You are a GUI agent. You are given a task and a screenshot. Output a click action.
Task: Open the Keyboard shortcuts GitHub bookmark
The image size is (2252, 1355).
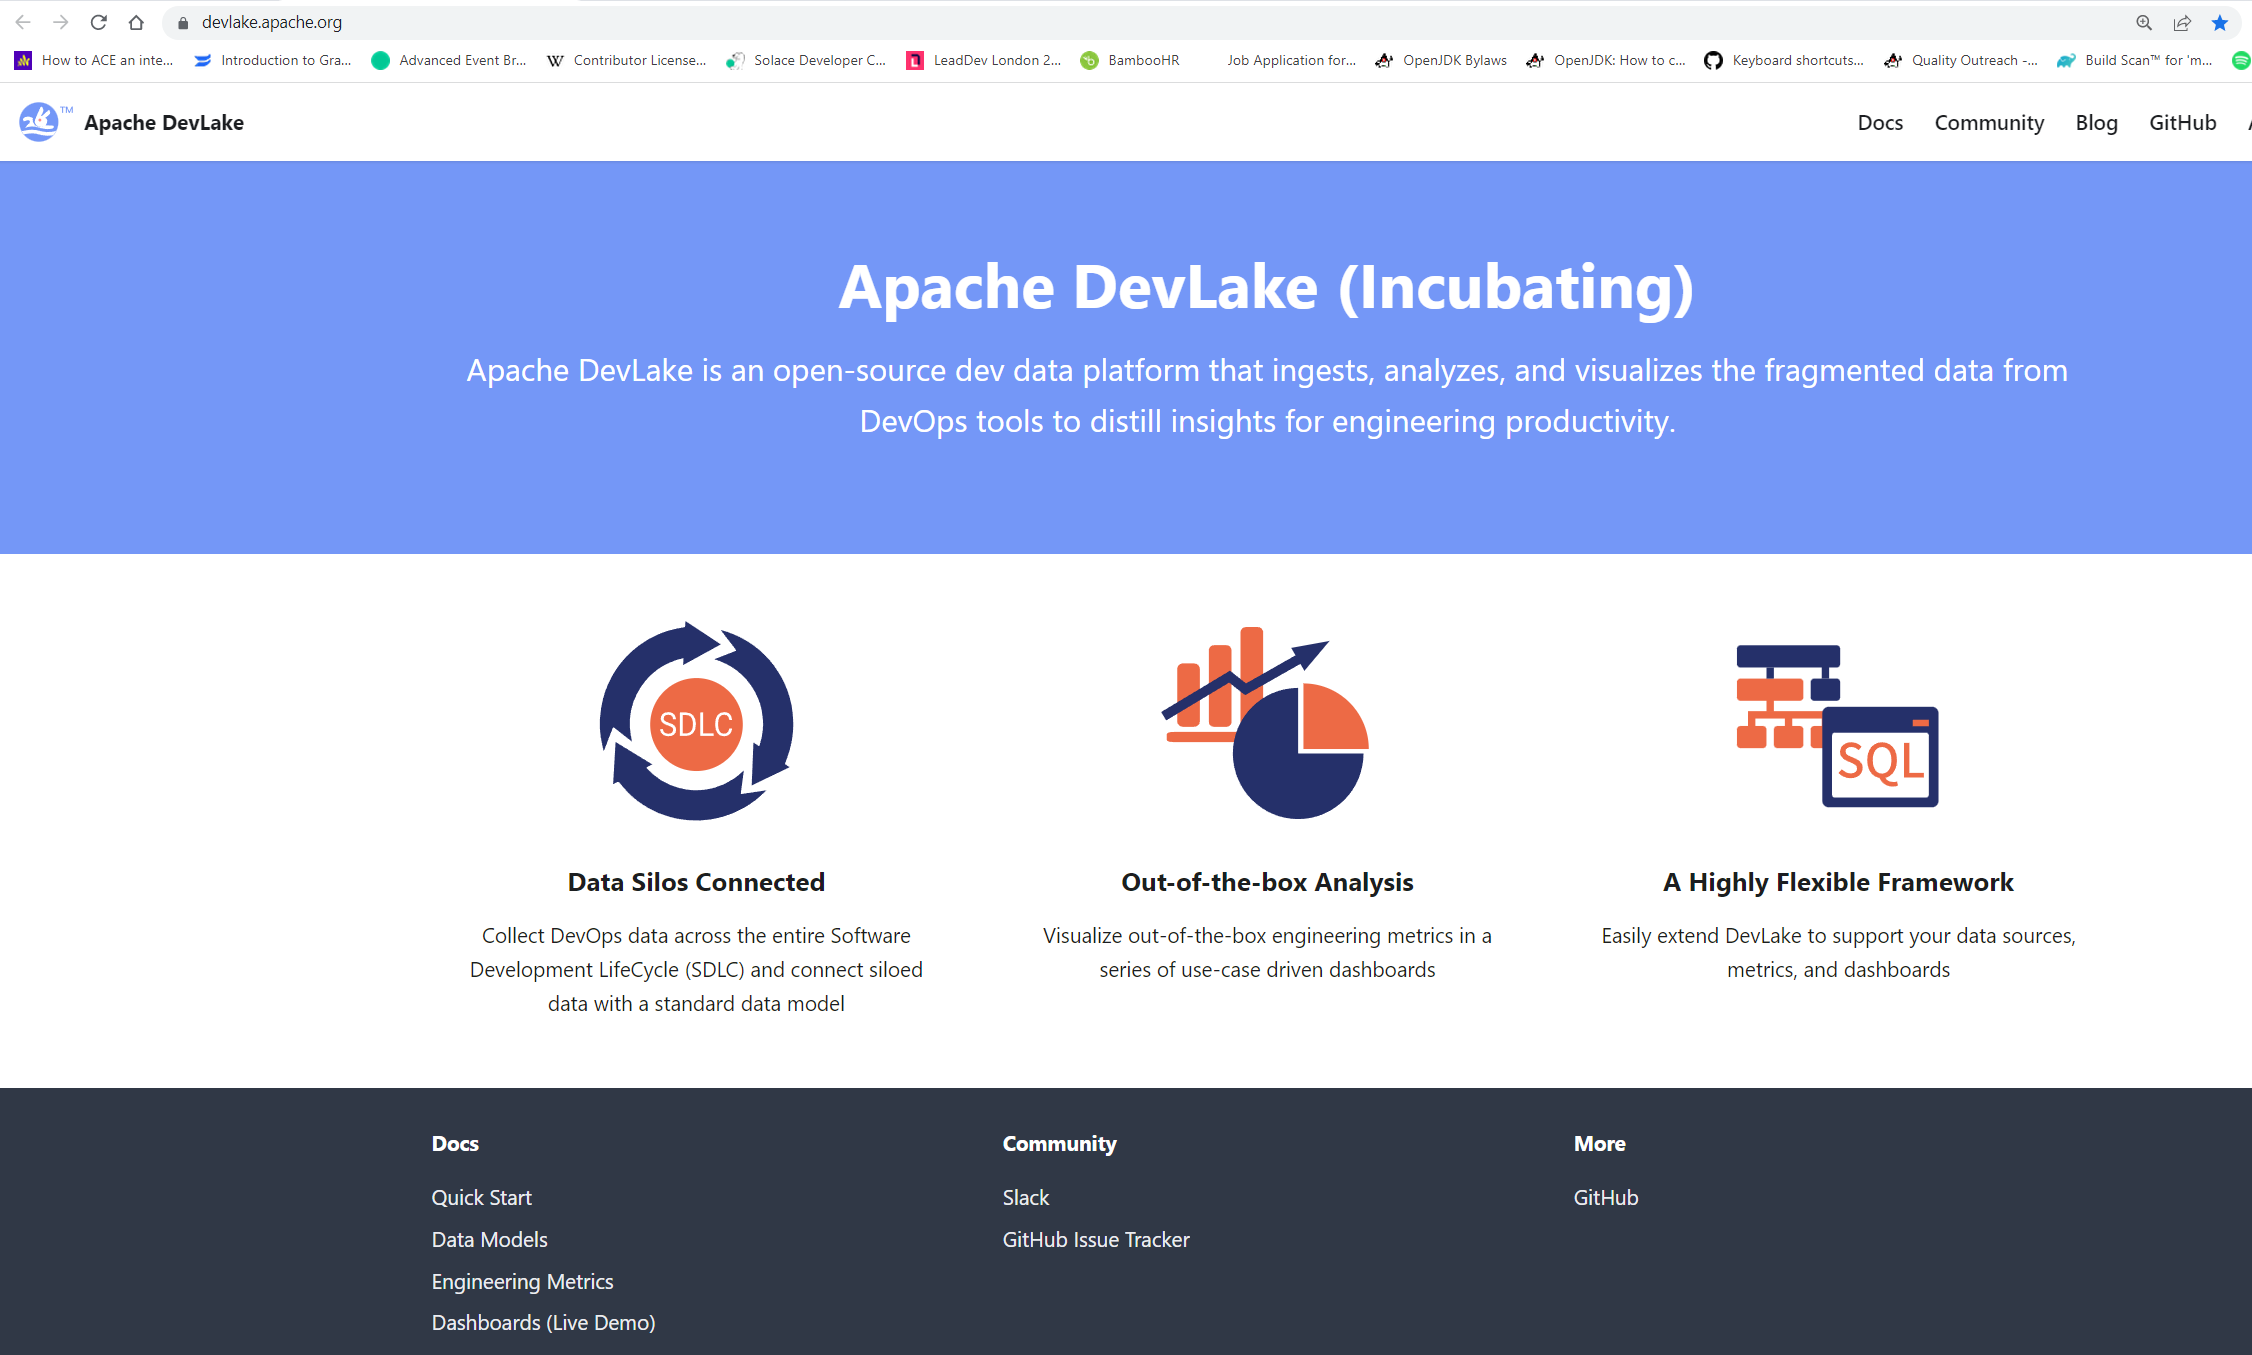pos(1784,60)
